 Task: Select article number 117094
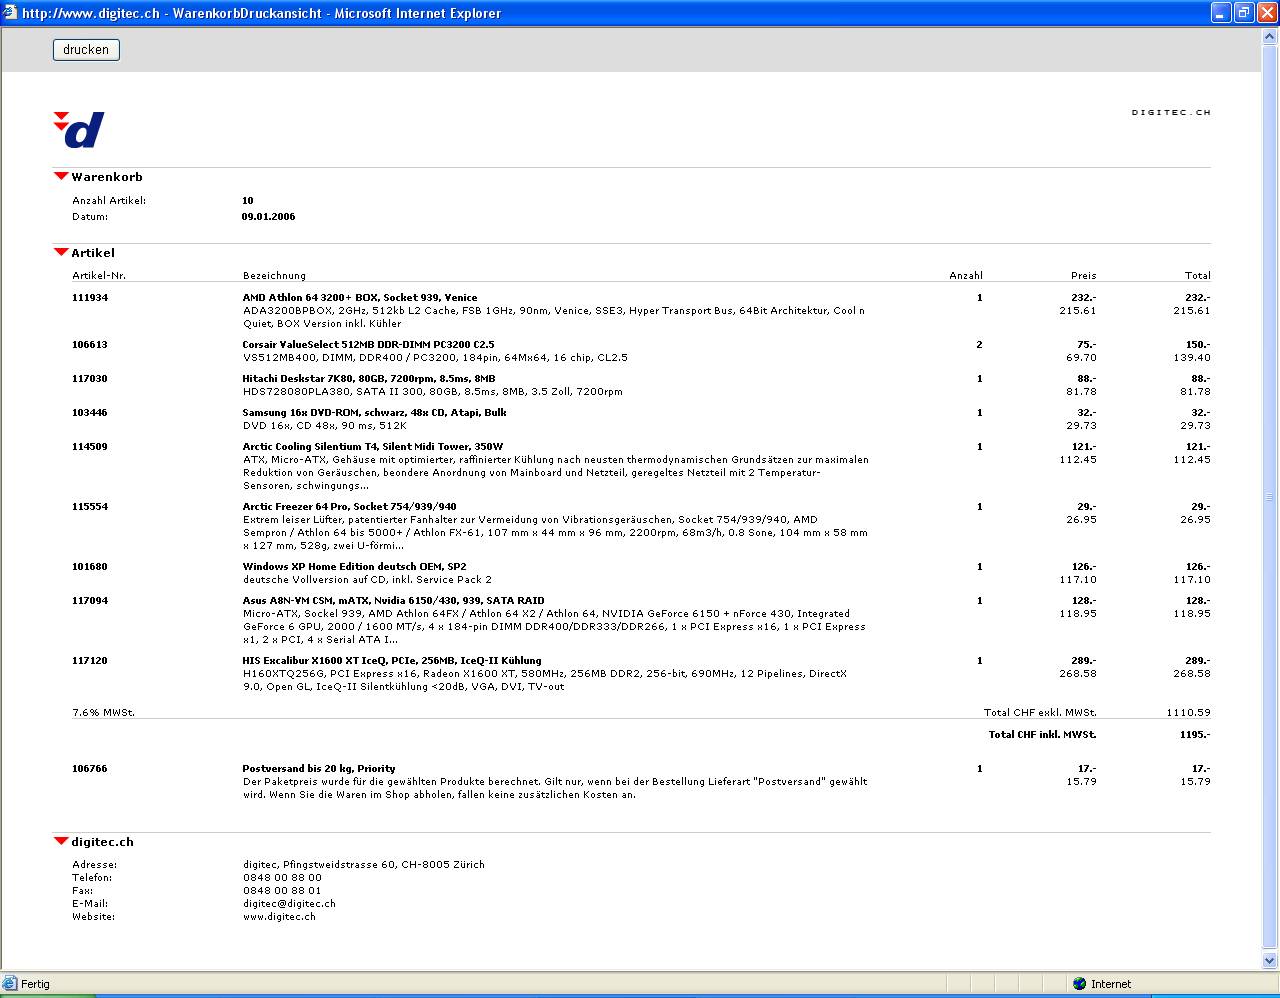coord(90,601)
